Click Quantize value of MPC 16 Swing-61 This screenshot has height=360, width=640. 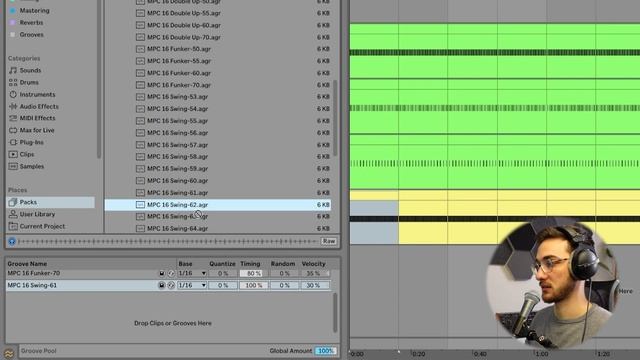[223, 285]
